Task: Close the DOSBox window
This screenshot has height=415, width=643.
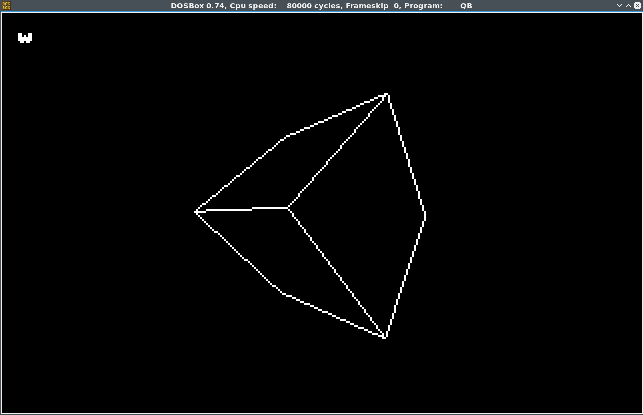Action: click(637, 5)
